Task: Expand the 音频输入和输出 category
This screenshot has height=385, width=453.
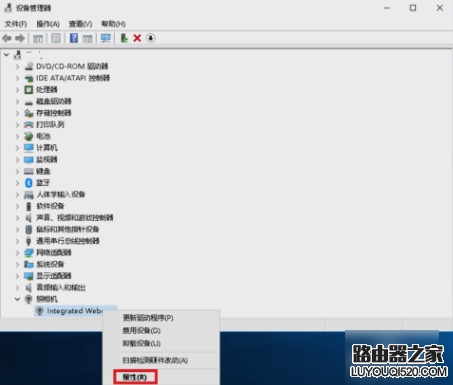Action: [x=17, y=287]
